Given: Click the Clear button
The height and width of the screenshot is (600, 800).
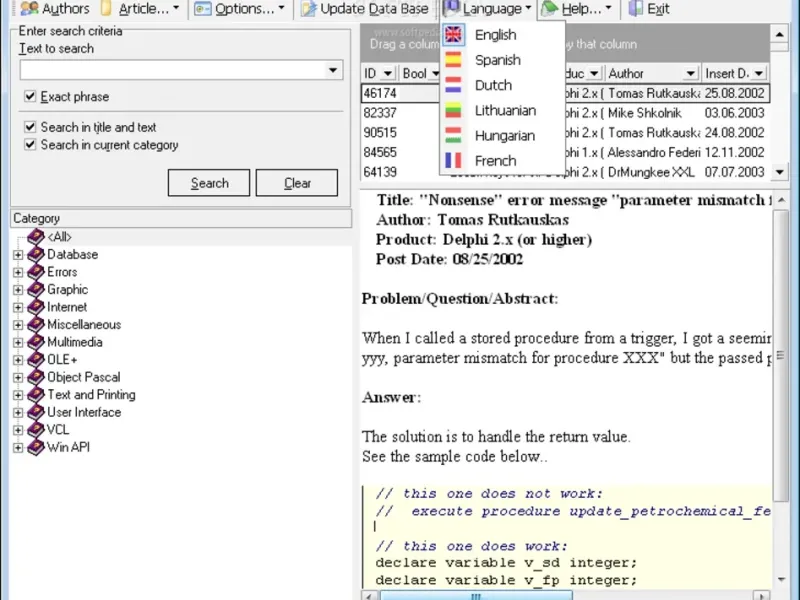Looking at the screenshot, I should [296, 183].
